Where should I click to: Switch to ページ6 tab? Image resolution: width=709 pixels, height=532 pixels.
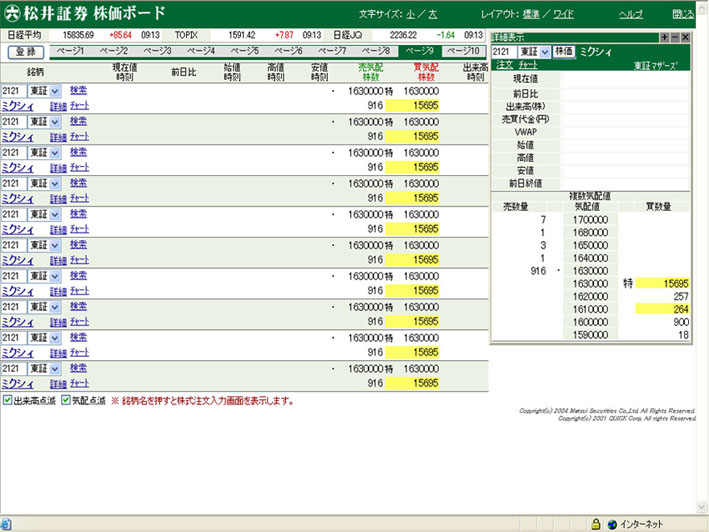[288, 51]
